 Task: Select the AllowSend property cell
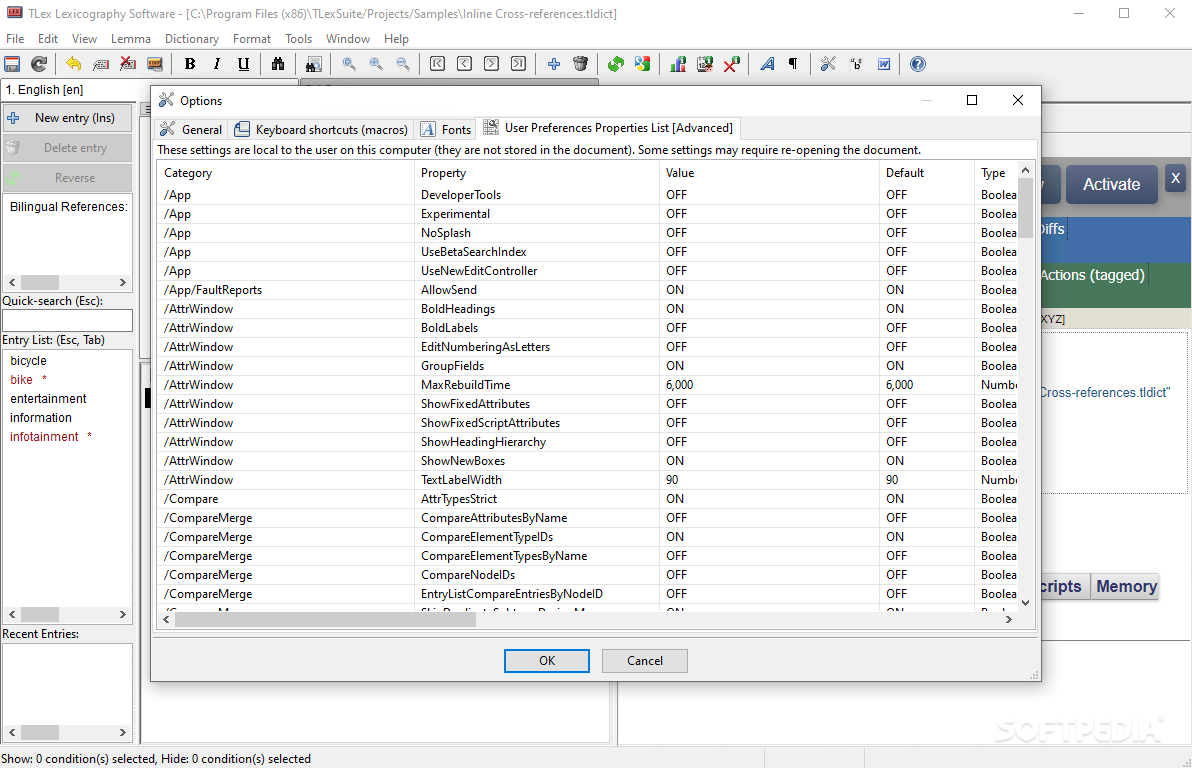click(537, 290)
